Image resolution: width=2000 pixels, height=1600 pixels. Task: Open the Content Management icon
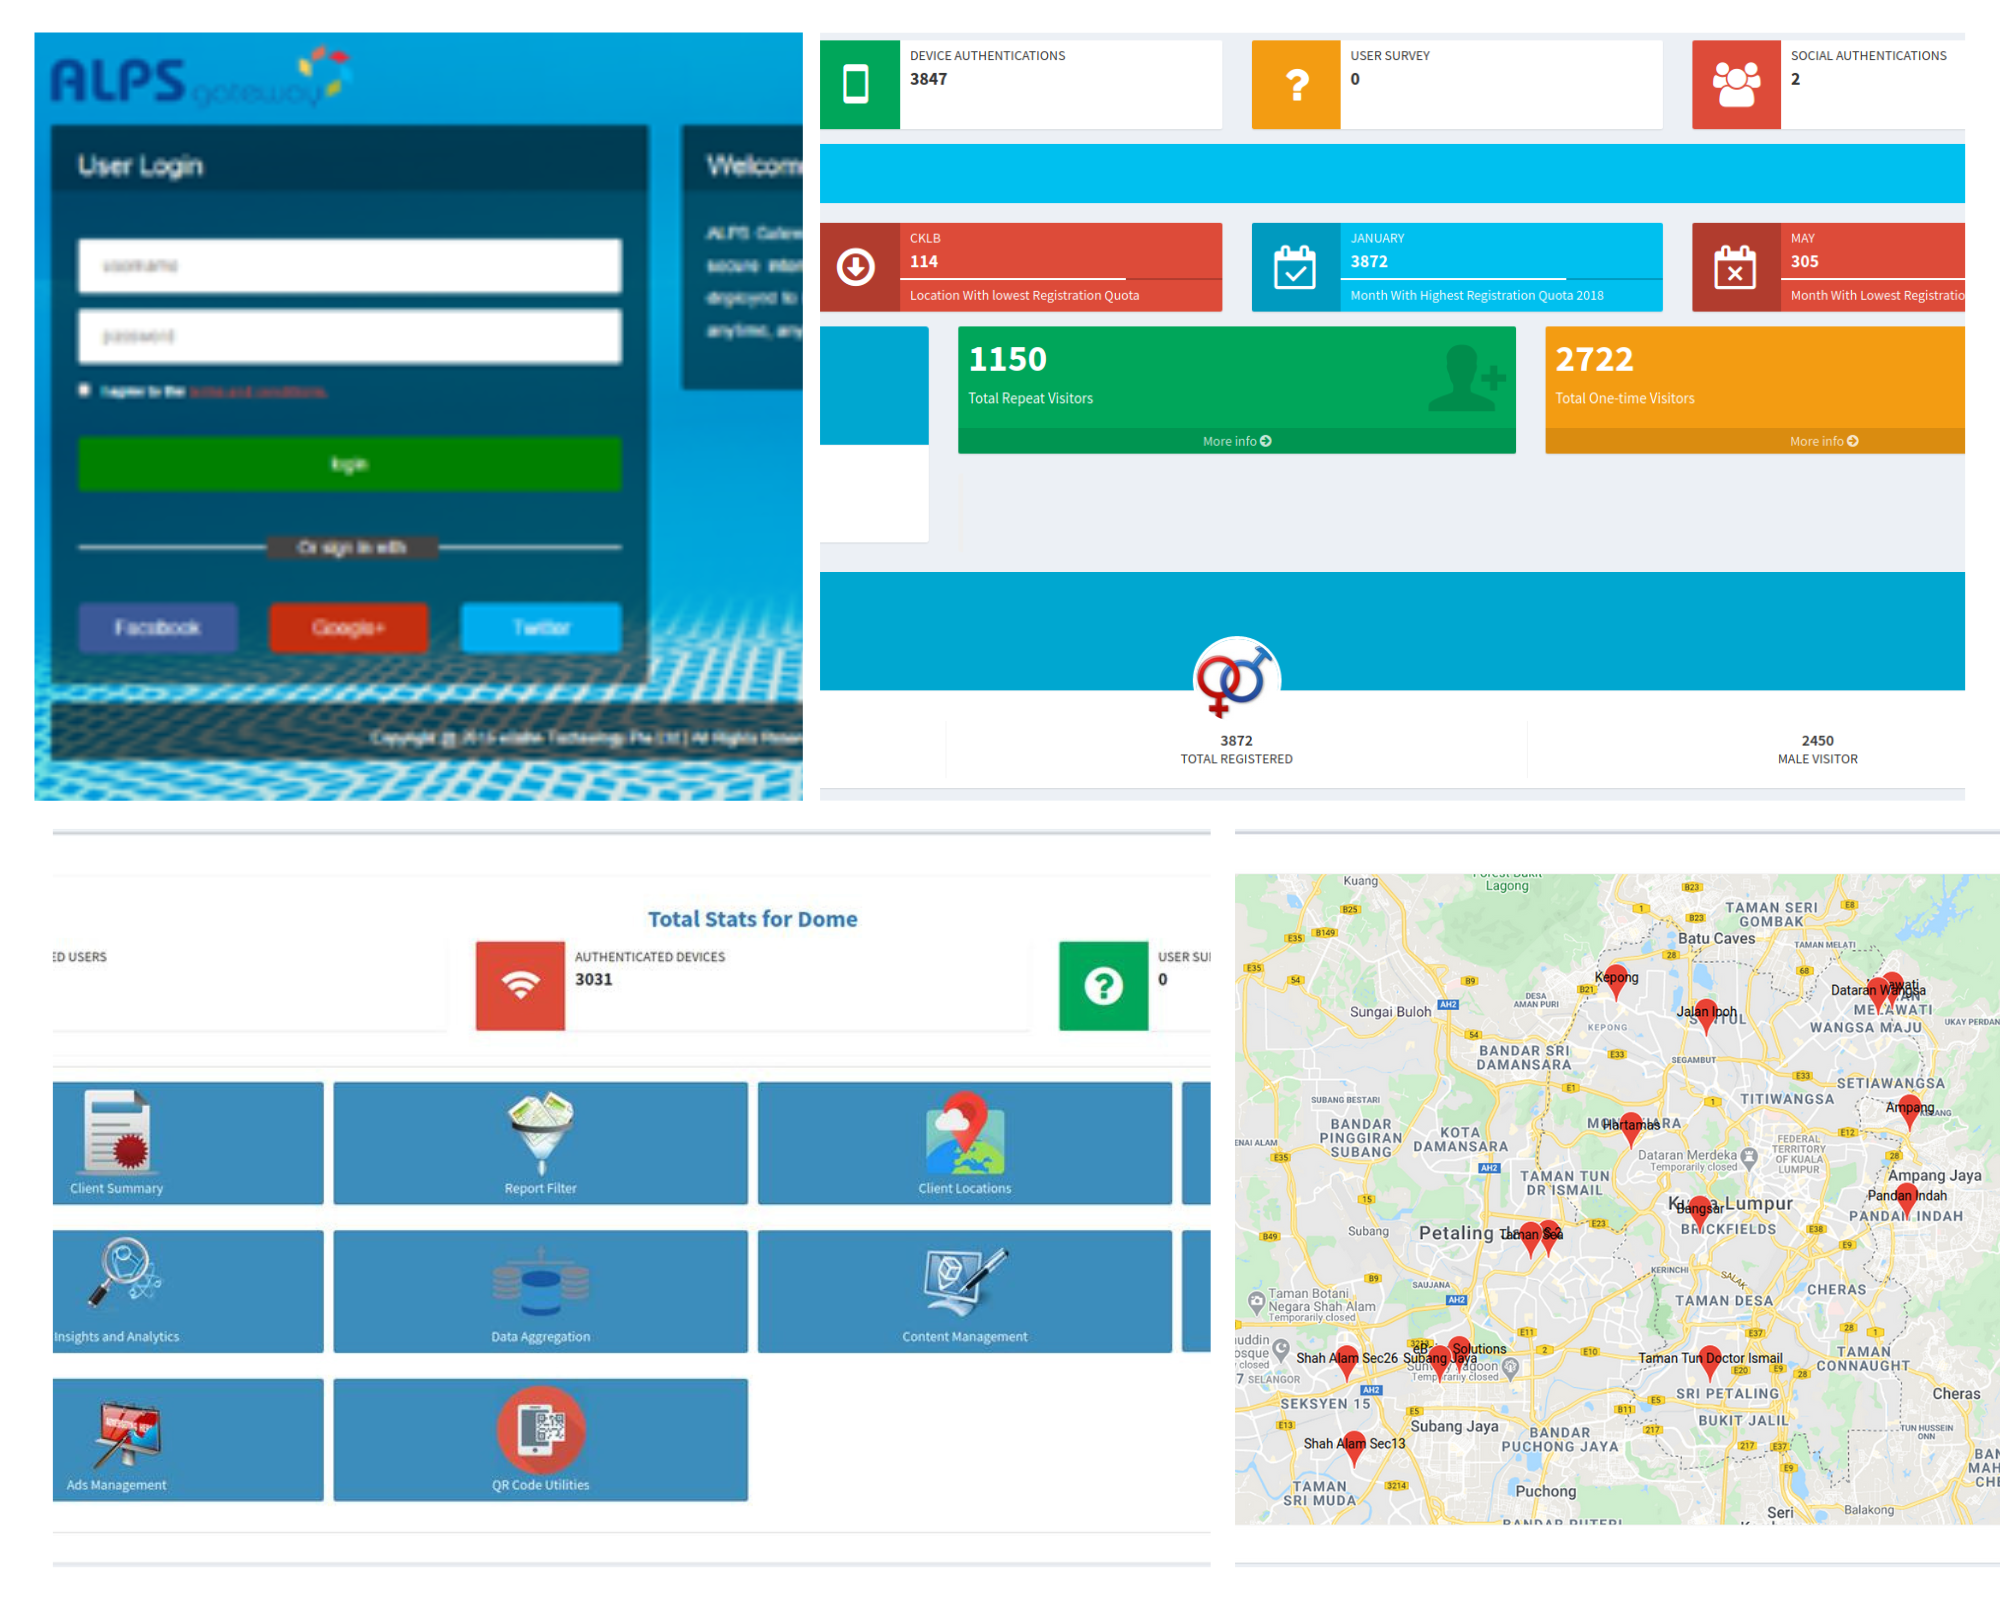point(964,1279)
